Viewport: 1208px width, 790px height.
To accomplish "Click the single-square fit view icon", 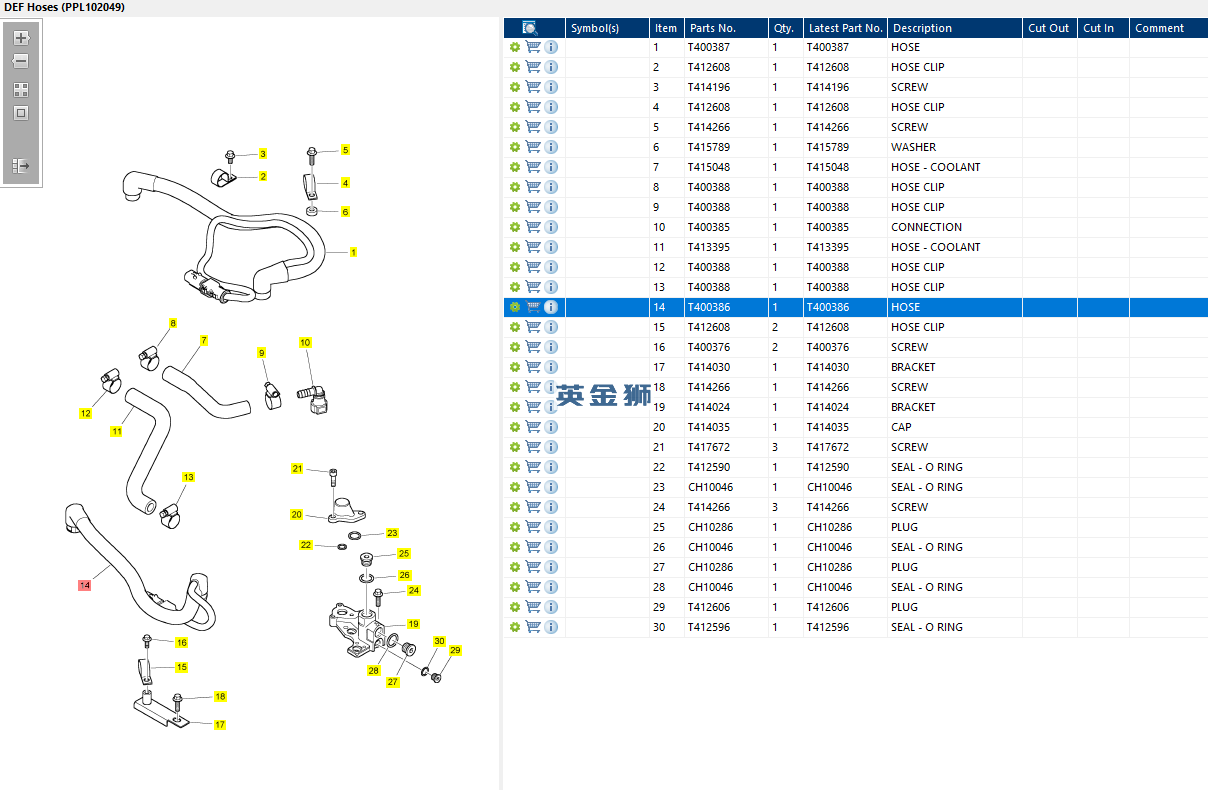I will (x=21, y=113).
